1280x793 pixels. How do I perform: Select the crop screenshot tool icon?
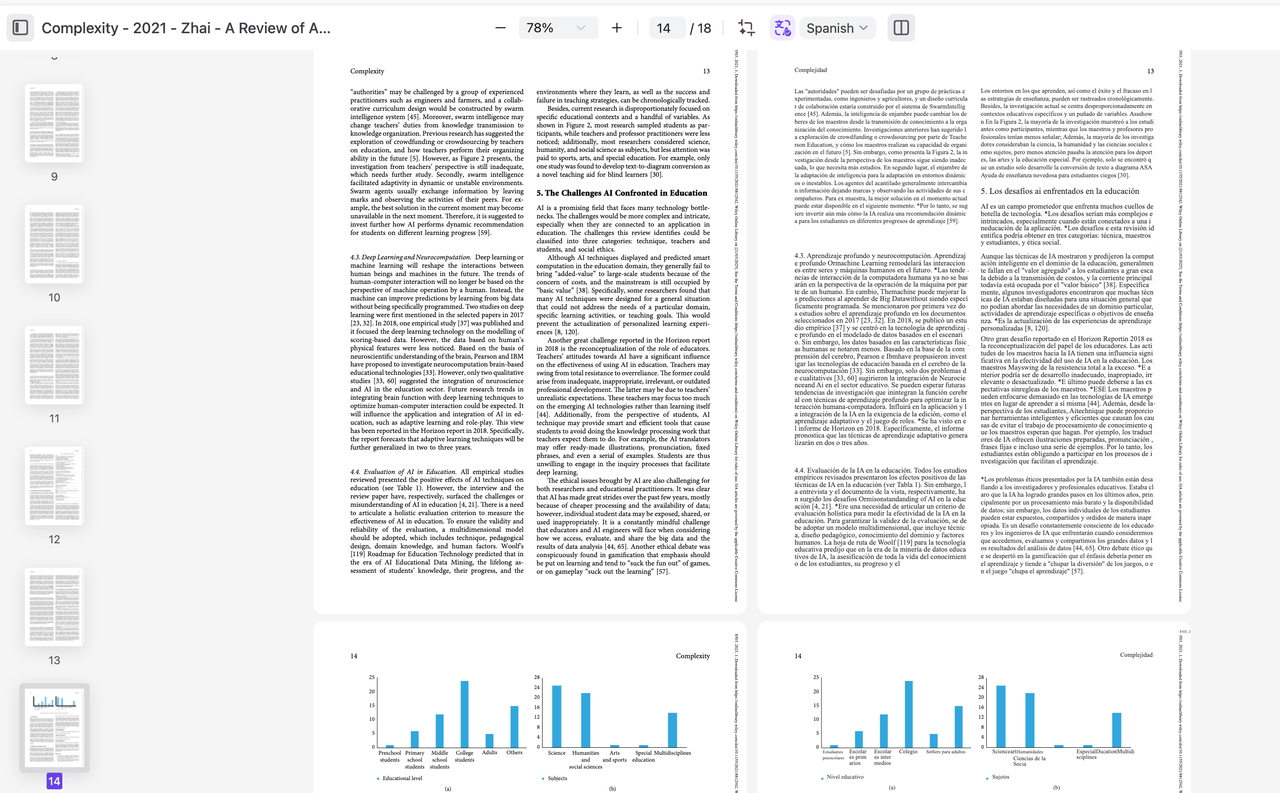tap(746, 28)
